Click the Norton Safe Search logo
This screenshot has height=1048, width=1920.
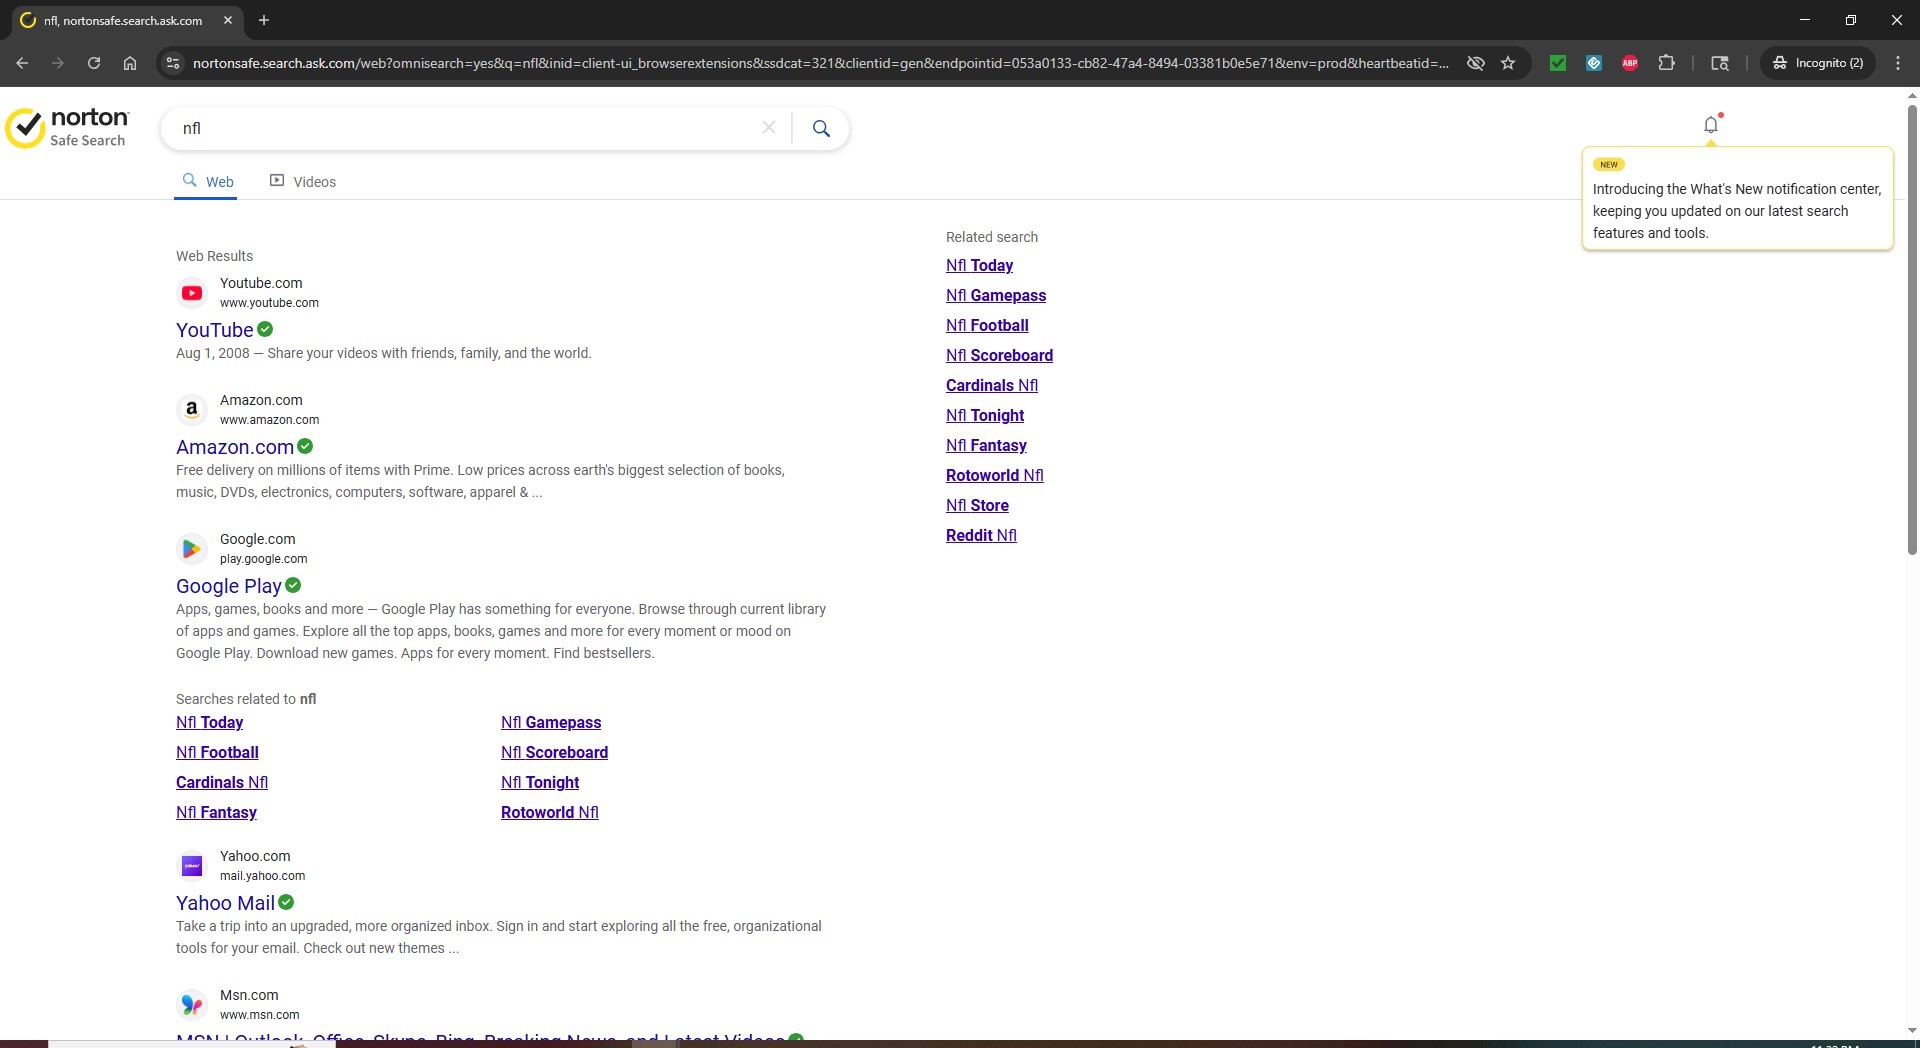click(67, 128)
